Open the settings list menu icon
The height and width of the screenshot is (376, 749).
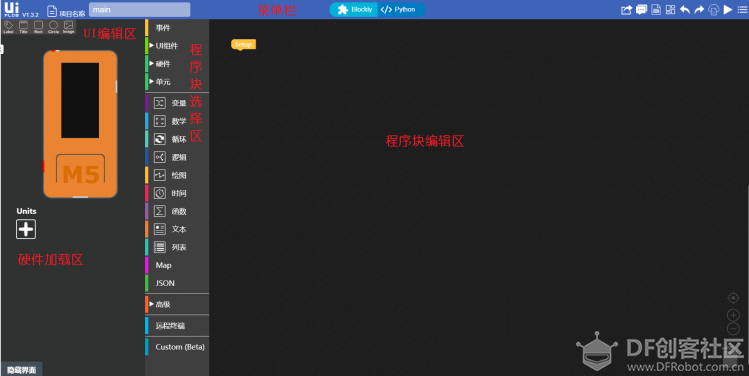742,10
